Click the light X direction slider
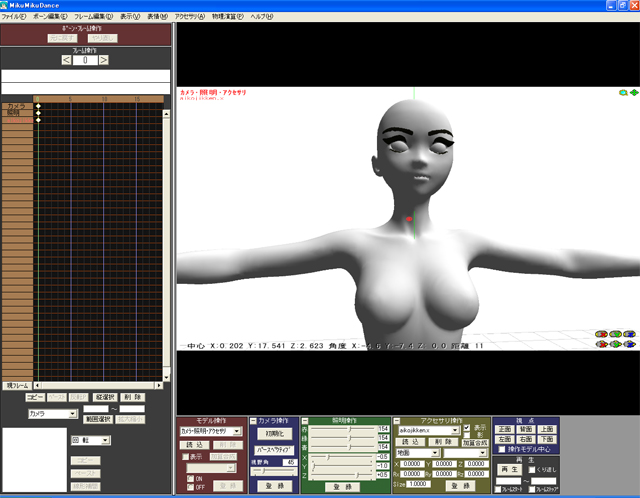Image resolution: width=640 pixels, height=498 pixels. pos(342,457)
